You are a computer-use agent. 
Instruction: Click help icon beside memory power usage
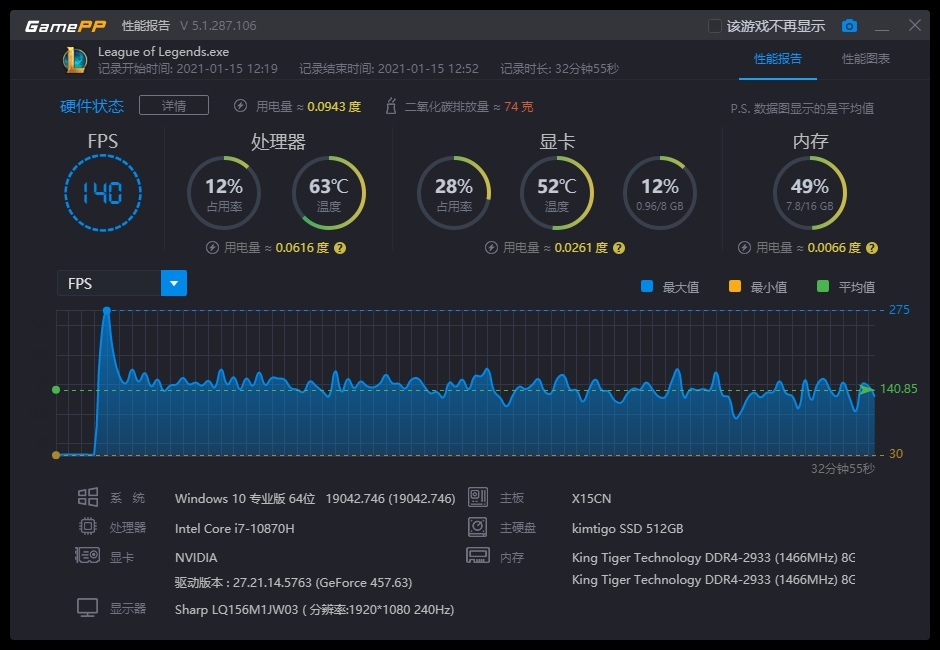872,248
